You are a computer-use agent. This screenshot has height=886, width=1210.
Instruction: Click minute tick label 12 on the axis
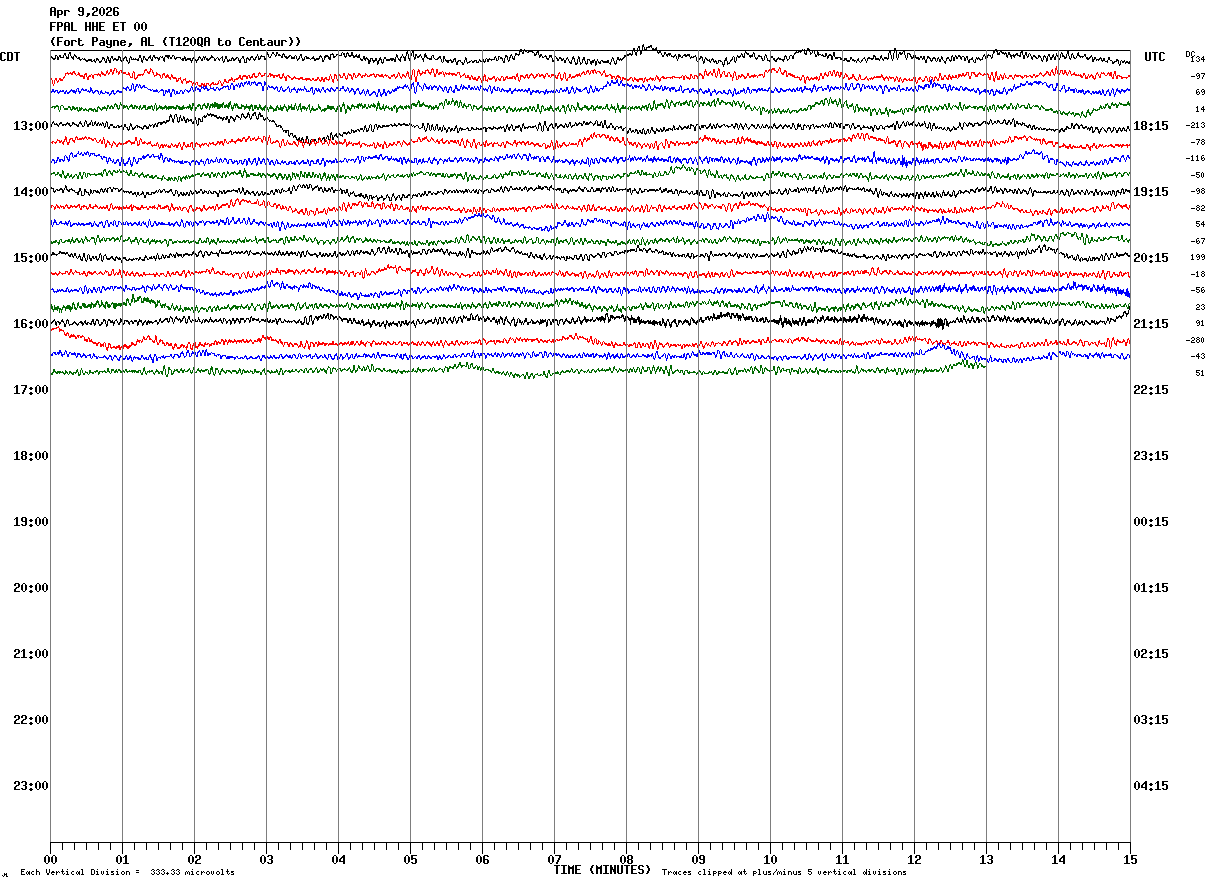coord(914,860)
